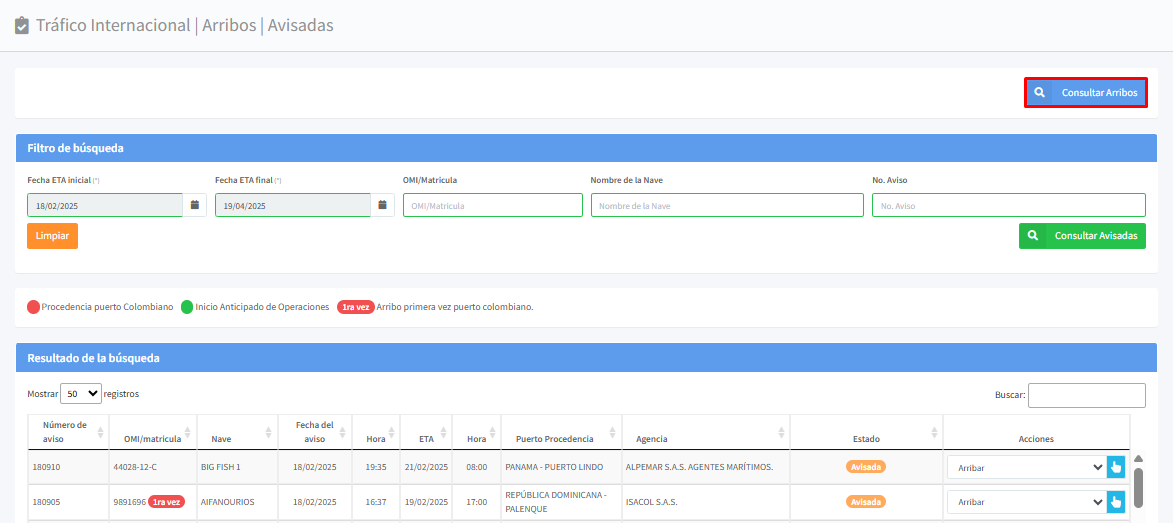Expand Arribar dropdown for AIFANOURIOS
The height and width of the screenshot is (523, 1173).
pos(1025,501)
